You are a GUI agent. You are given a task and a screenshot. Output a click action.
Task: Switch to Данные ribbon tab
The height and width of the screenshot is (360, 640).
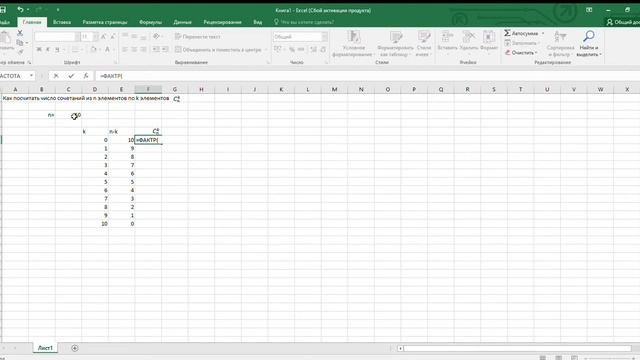[182, 22]
